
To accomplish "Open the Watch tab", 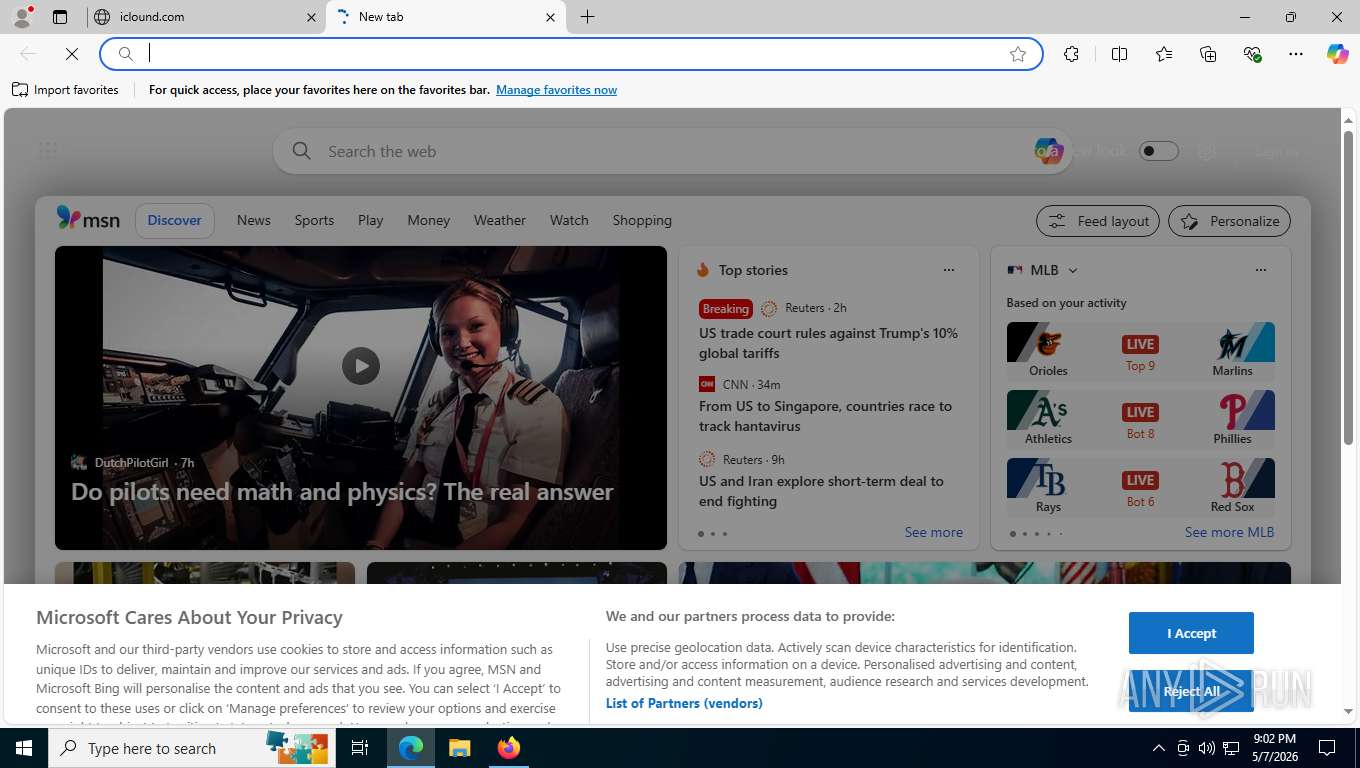I will click(x=569, y=220).
